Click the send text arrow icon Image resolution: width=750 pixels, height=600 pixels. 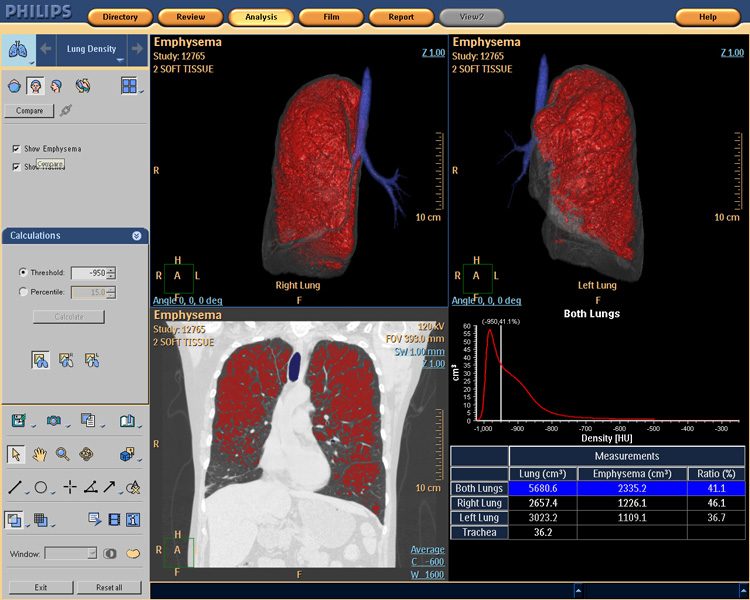click(x=95, y=519)
